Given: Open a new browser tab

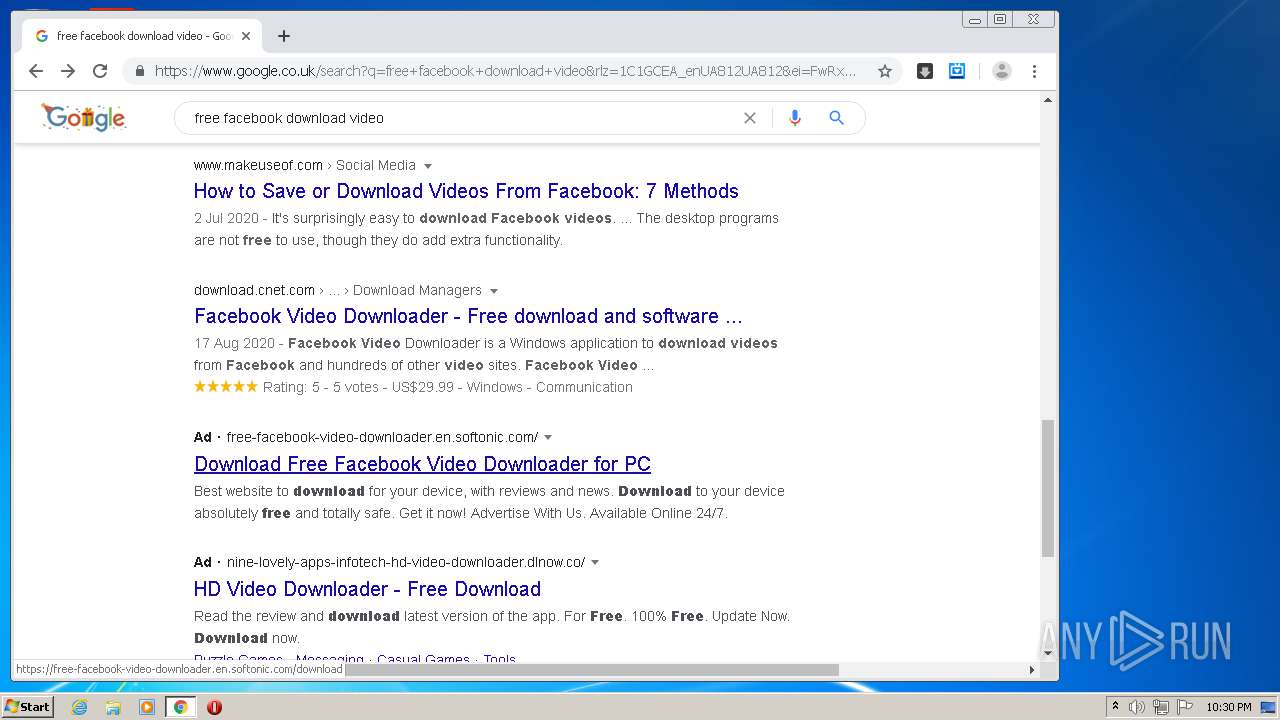Looking at the screenshot, I should 284,36.
